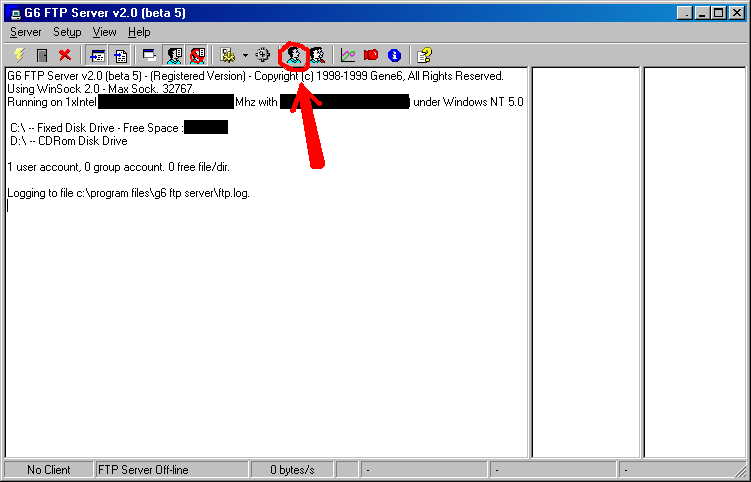This screenshot has height=482, width=751.
Task: Click the red camera record icon
Action: click(371, 55)
